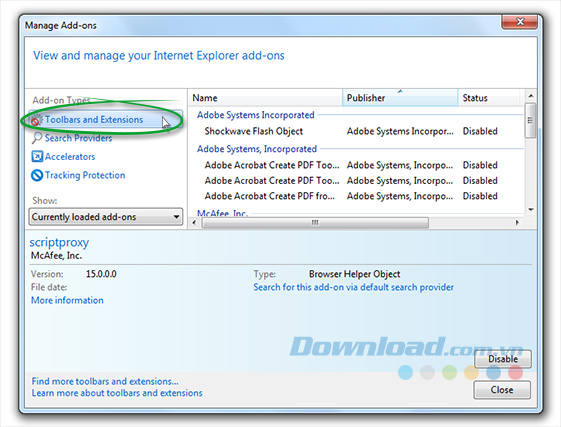Click the Search Providers magnifier icon
This screenshot has height=427, width=561.
click(37, 138)
